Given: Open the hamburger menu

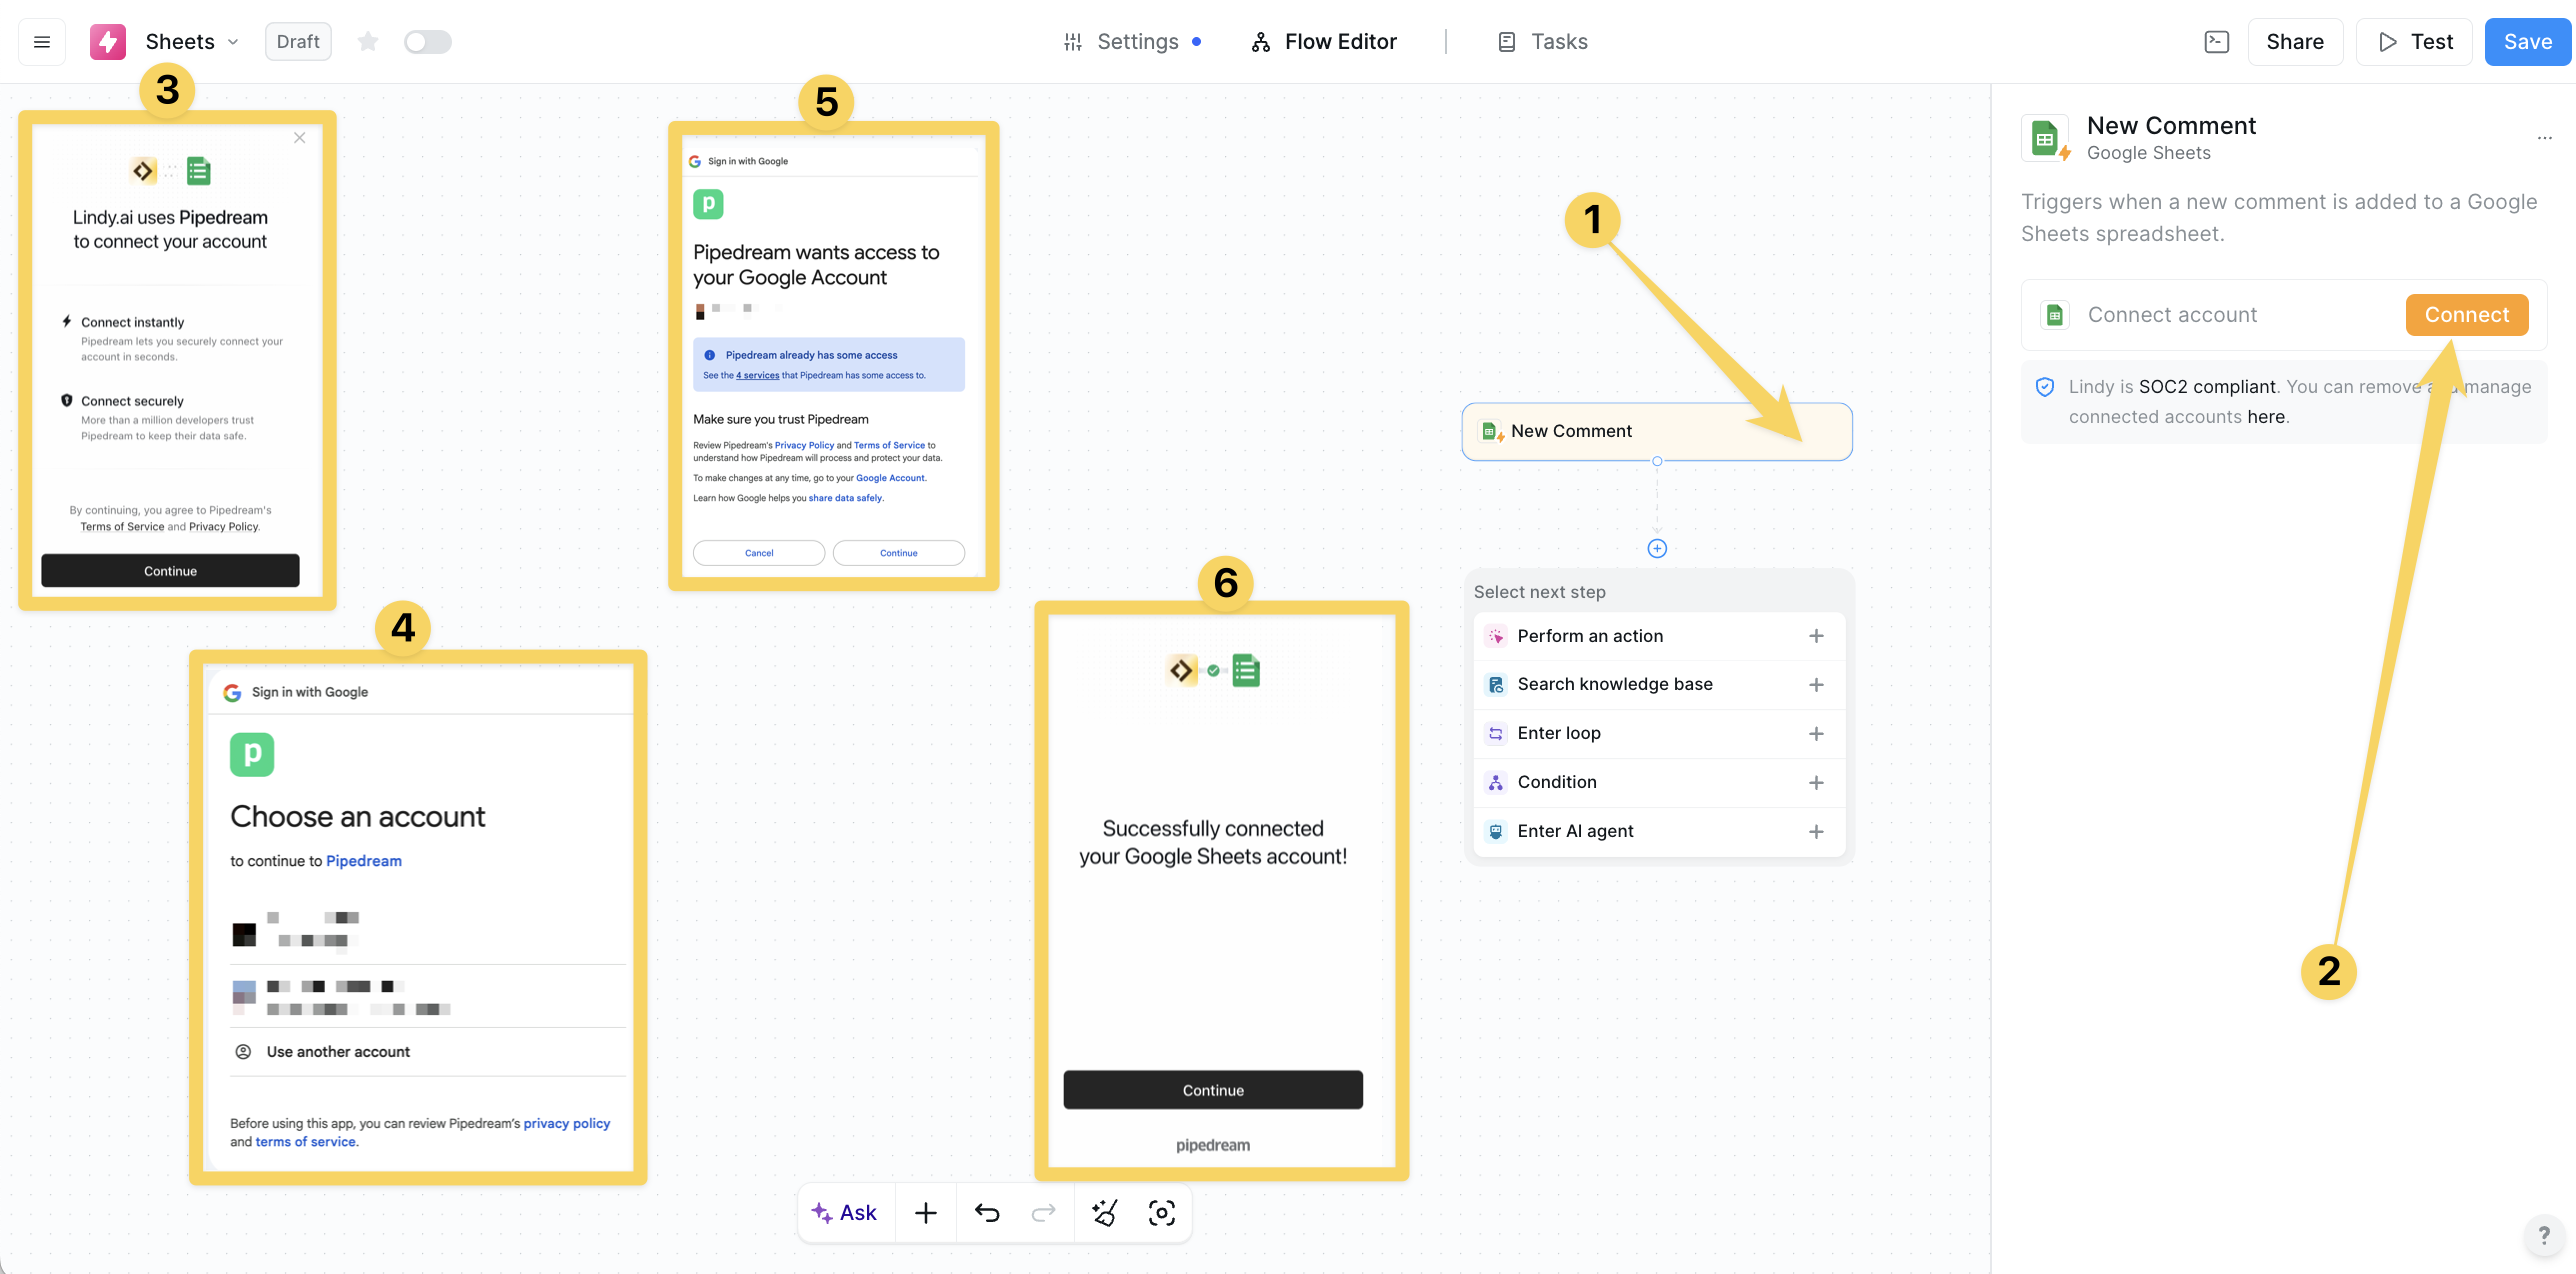Looking at the screenshot, I should 42,42.
